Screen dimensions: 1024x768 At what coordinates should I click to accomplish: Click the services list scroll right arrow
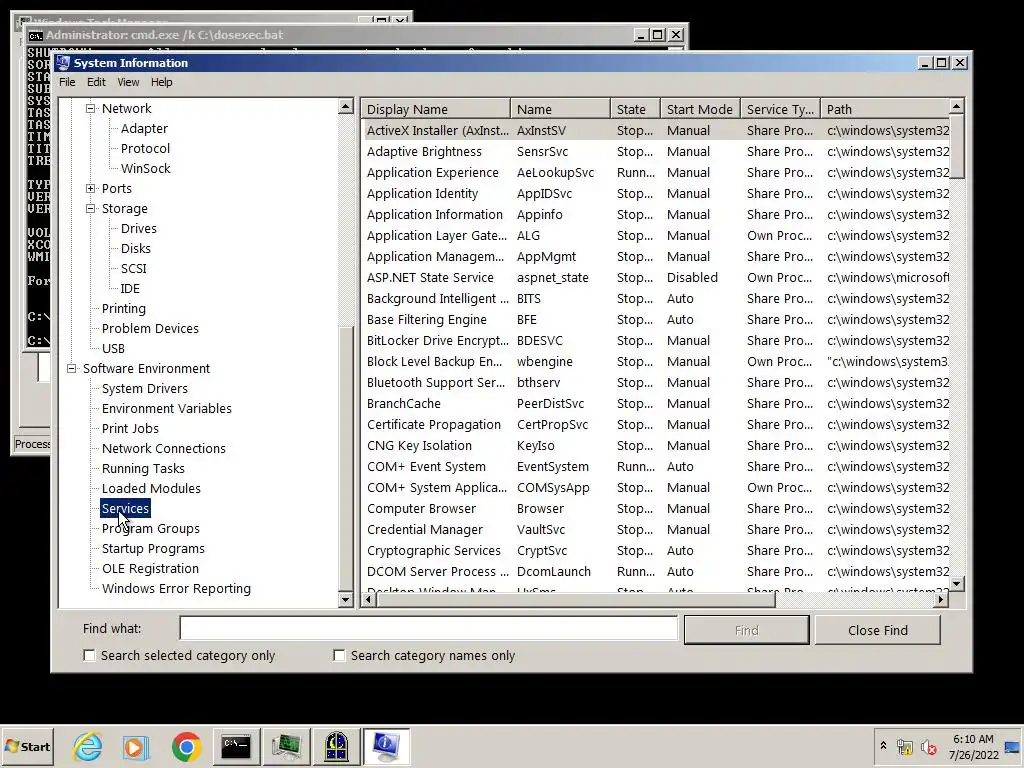(941, 599)
